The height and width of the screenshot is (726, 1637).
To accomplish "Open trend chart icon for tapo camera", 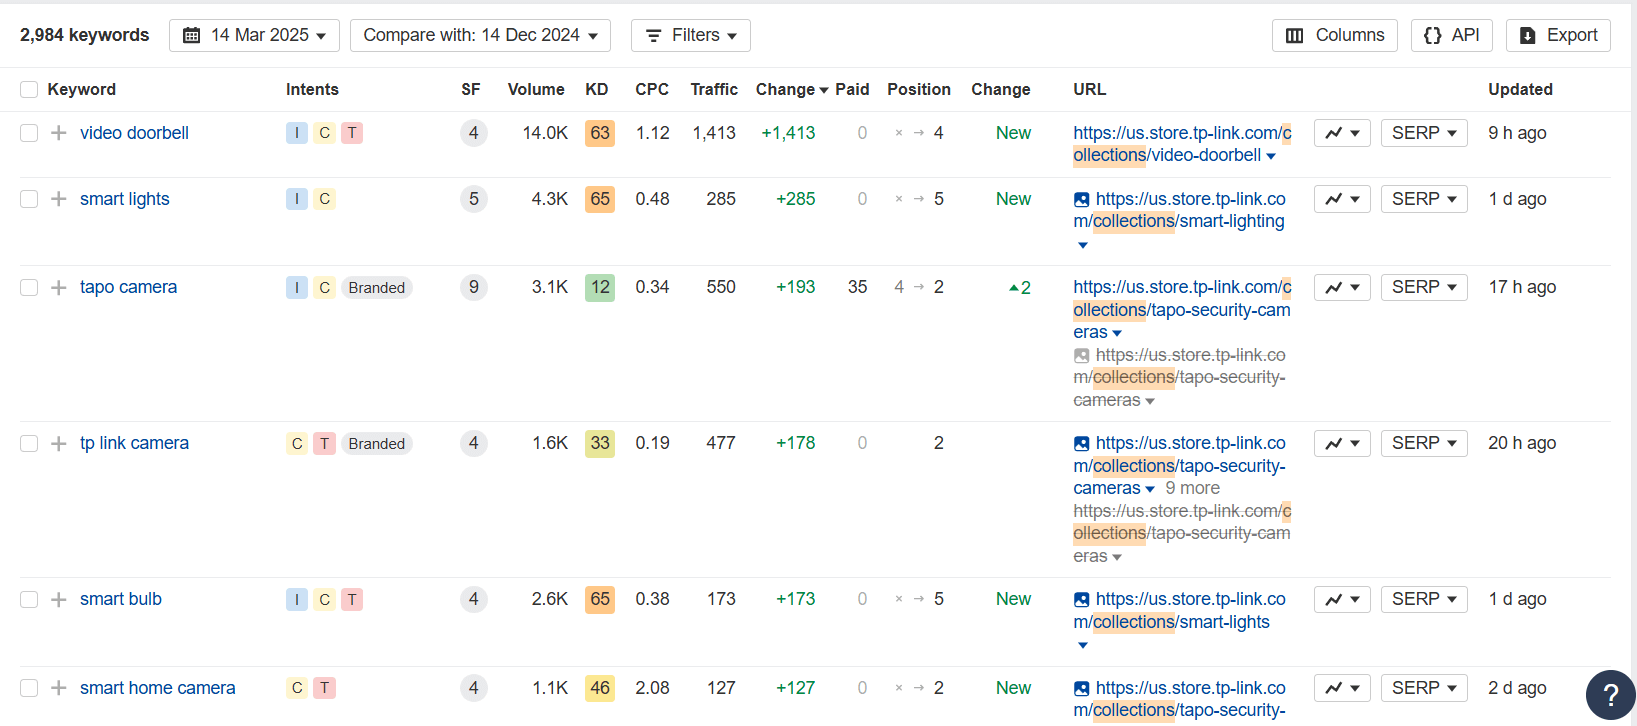I will pos(1341,287).
